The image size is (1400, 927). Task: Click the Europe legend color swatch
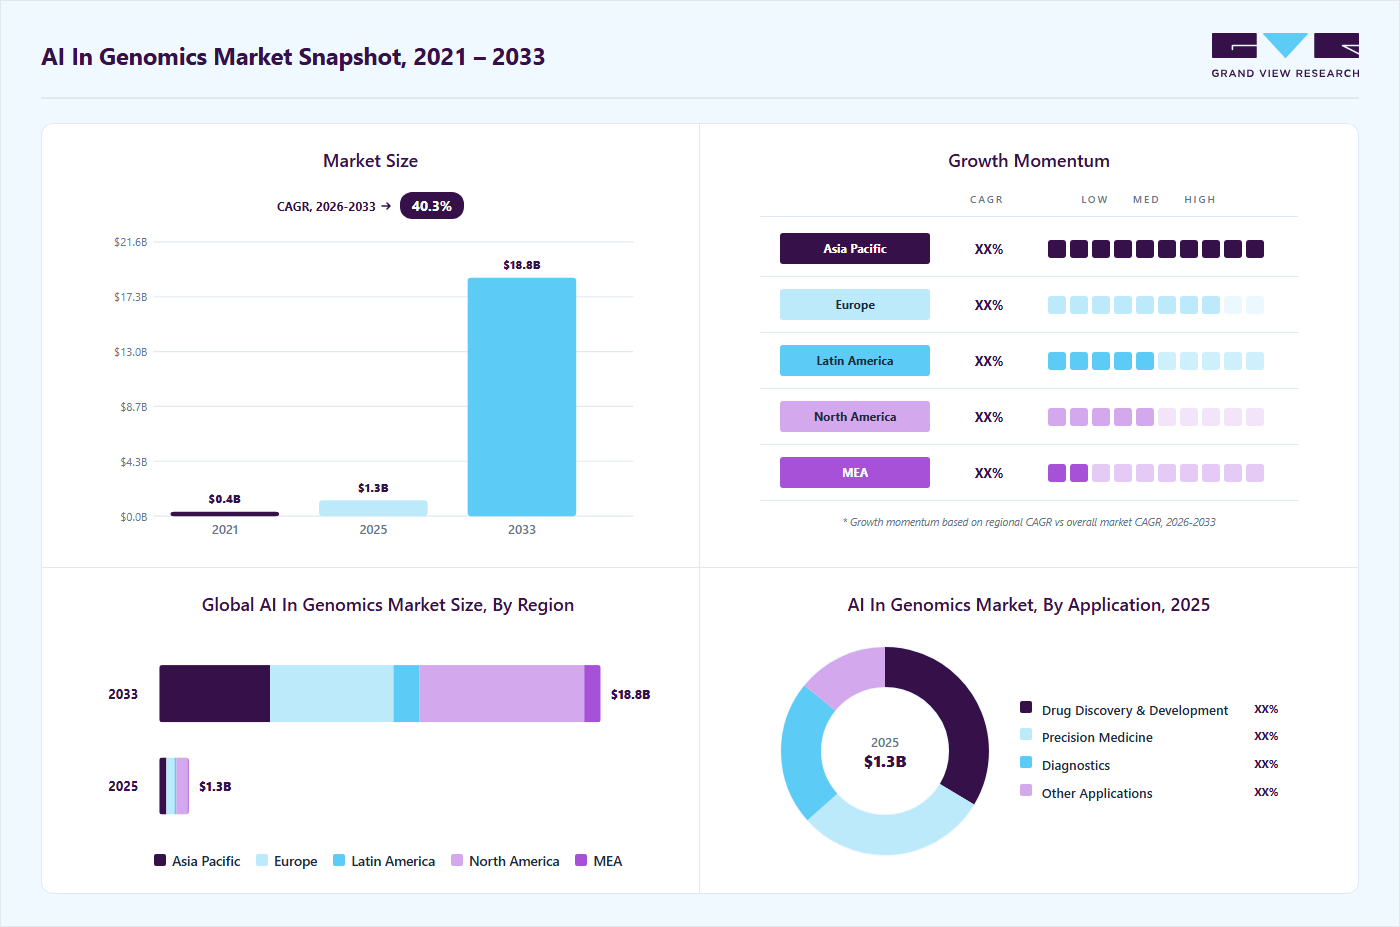click(262, 860)
